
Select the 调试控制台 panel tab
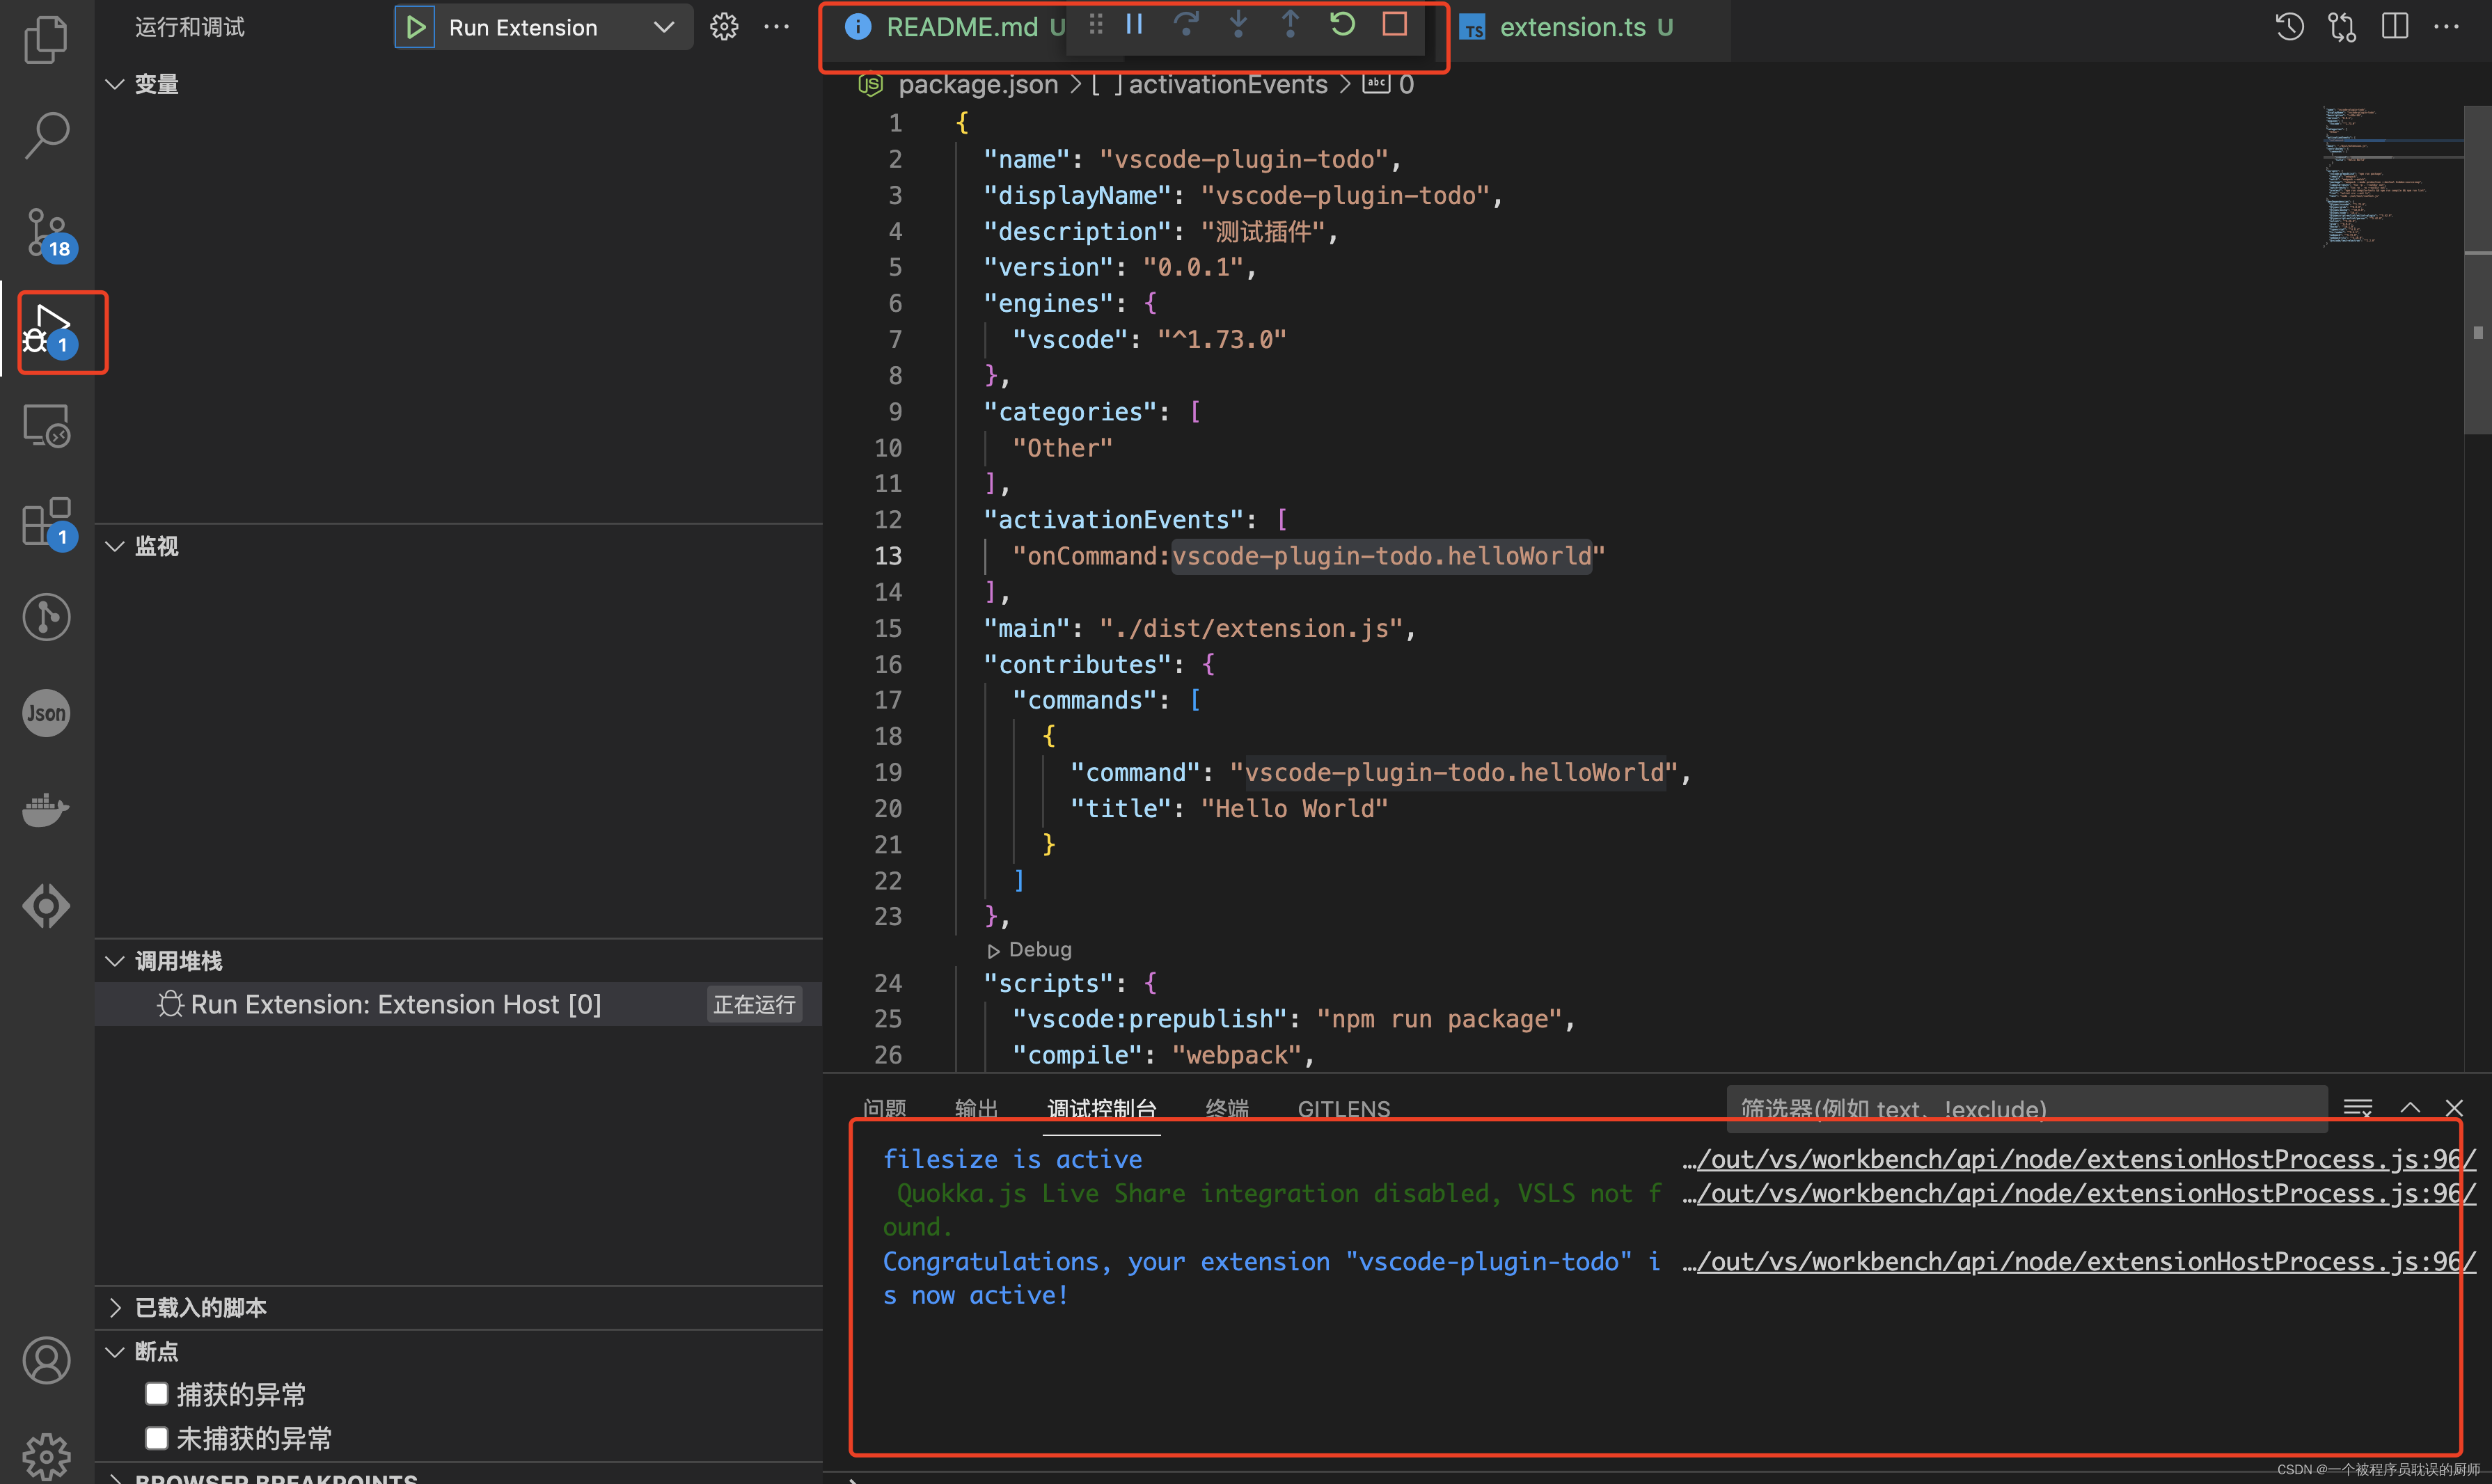(1101, 1109)
